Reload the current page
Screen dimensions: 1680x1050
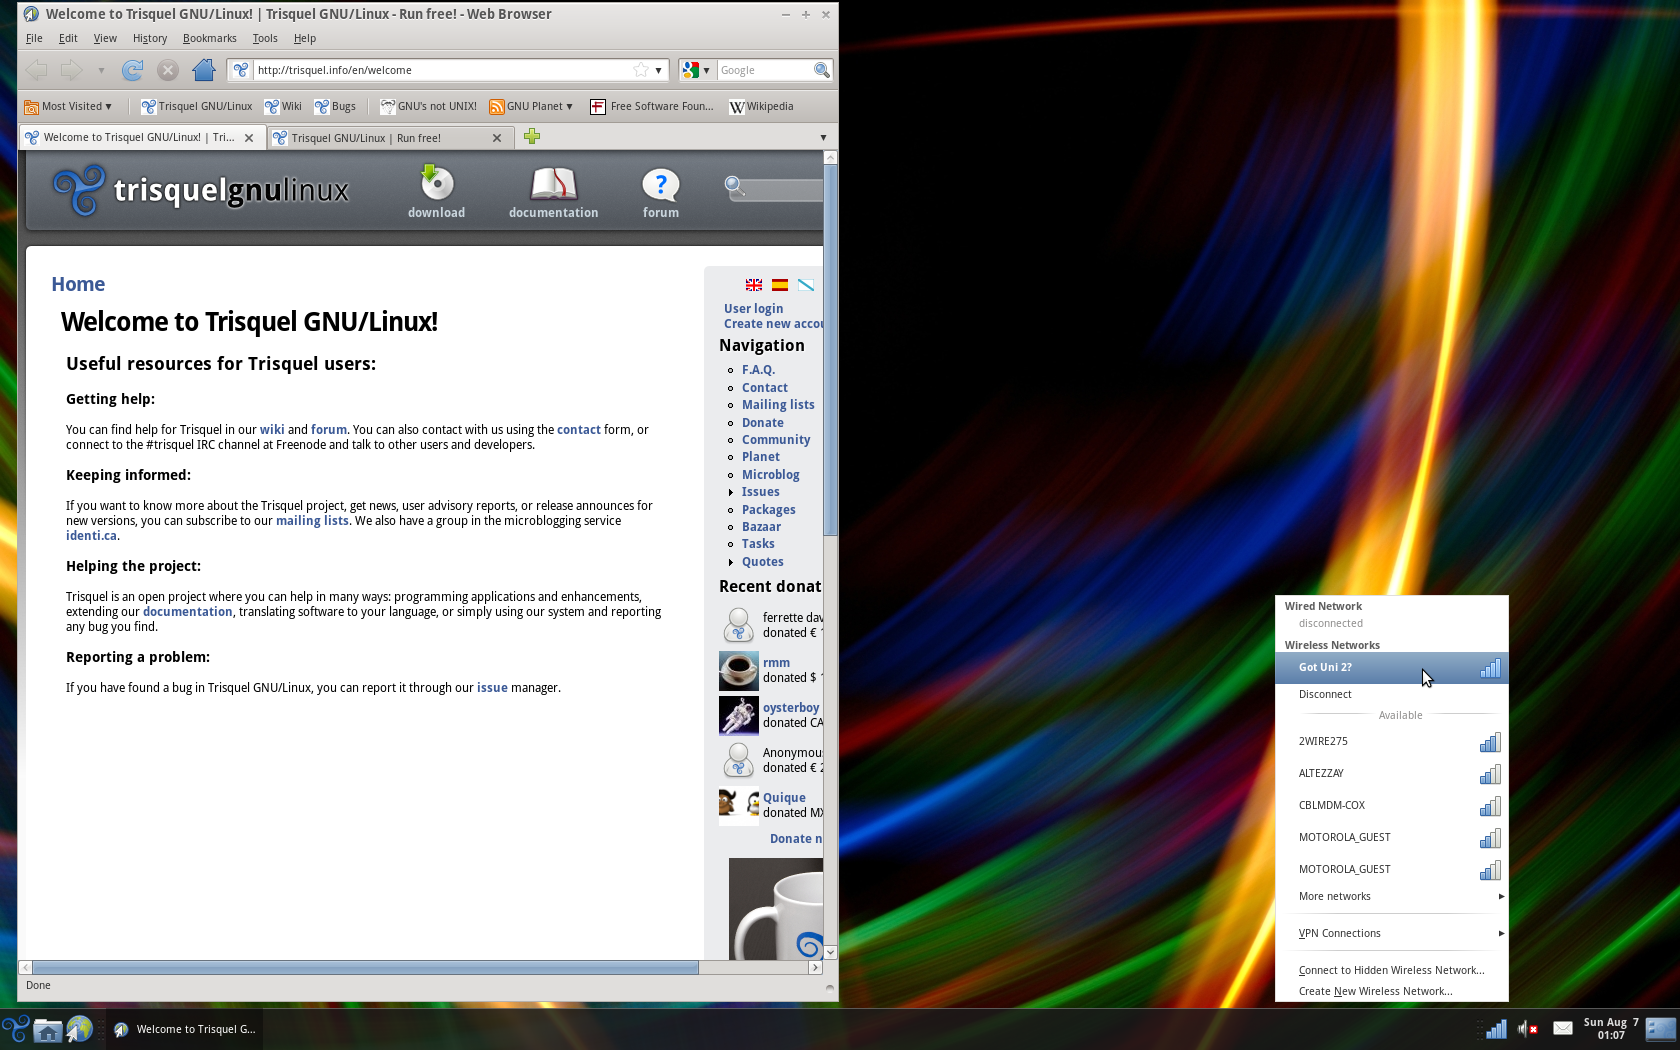132,70
